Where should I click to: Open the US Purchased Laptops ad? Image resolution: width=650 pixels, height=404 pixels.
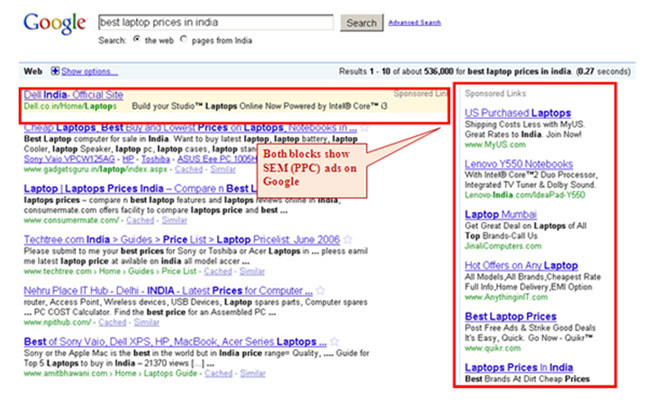[518, 113]
